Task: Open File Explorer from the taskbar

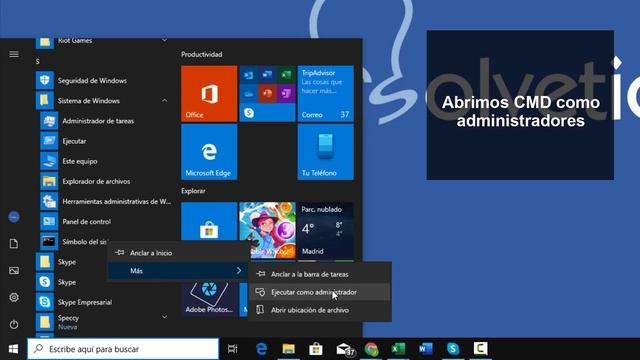Action: click(288, 349)
